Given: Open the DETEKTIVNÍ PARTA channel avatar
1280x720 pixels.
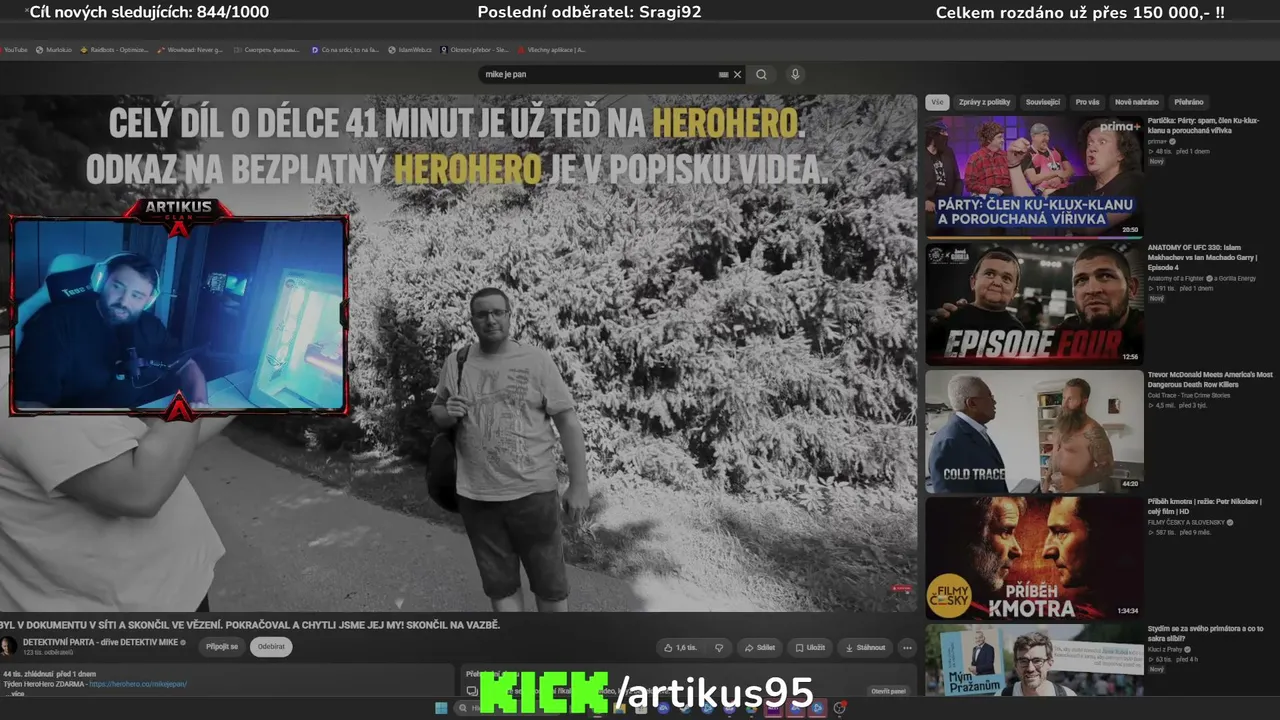Looking at the screenshot, I should [x=8, y=646].
